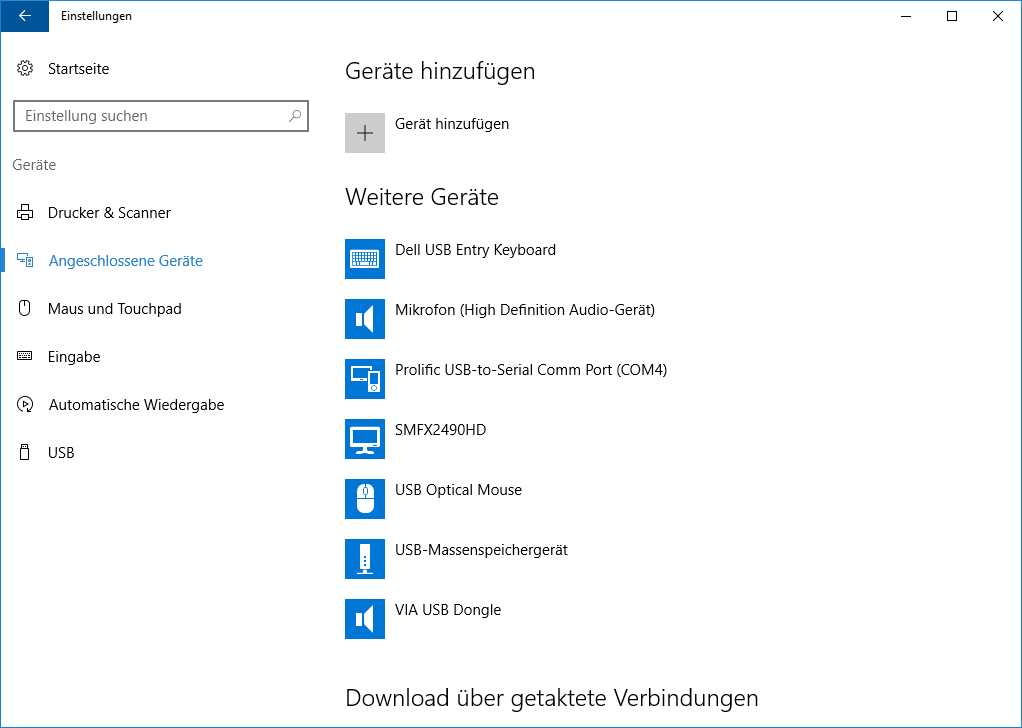Viewport: 1022px width, 728px height.
Task: Focus the Einstellung suchen search field
Action: (x=160, y=116)
